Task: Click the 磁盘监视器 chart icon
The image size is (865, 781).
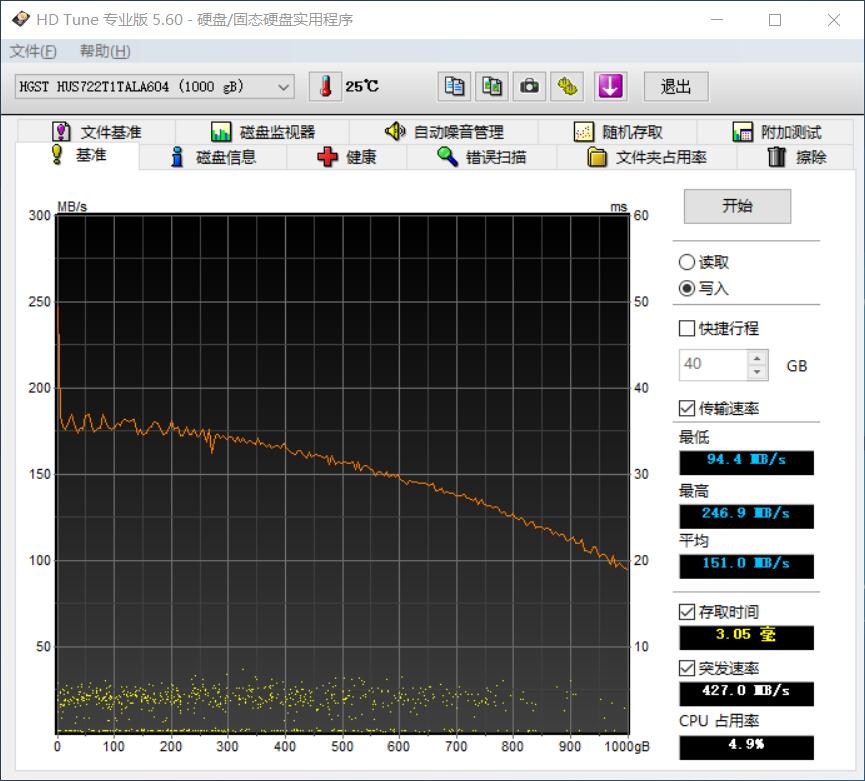Action: tap(221, 132)
